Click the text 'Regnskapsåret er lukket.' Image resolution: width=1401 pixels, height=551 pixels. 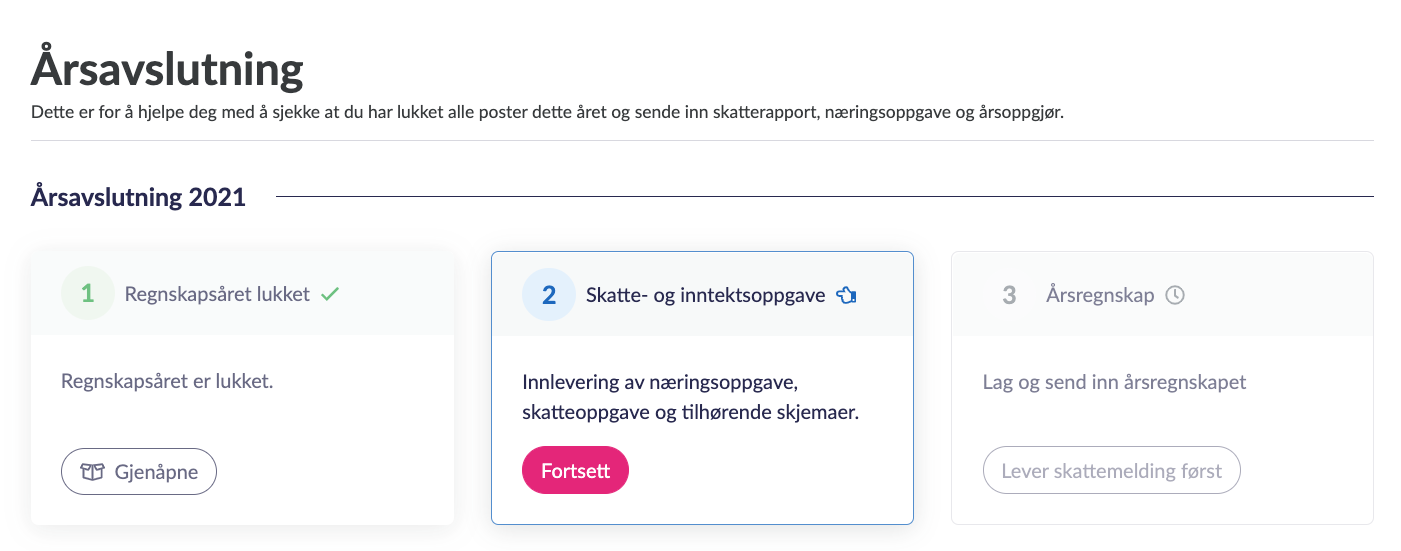click(167, 382)
